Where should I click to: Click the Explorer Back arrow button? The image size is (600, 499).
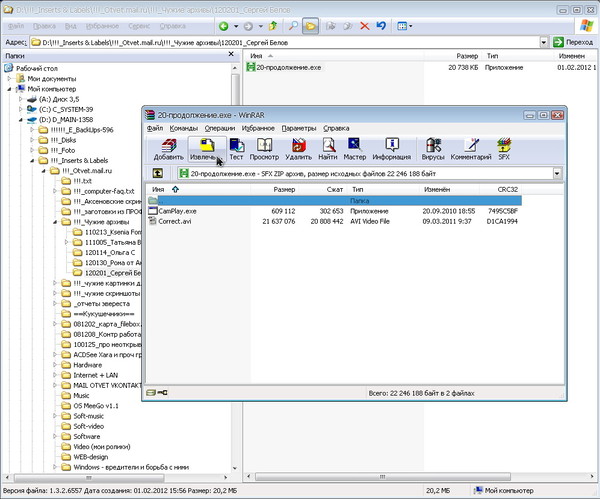223,26
